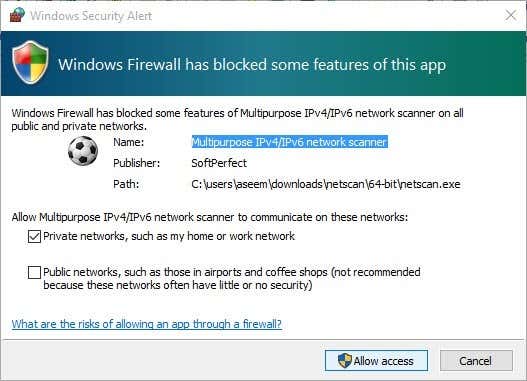
Task: Click the soccer ball app icon
Action: (x=83, y=151)
